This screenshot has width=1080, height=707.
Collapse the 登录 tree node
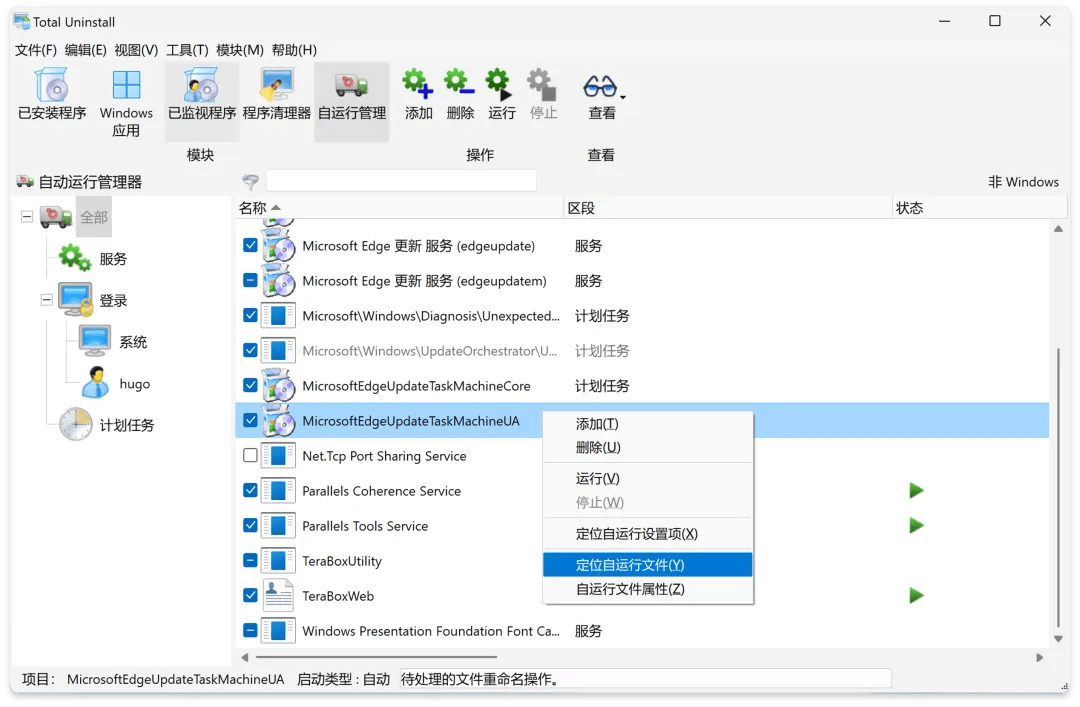coord(47,300)
